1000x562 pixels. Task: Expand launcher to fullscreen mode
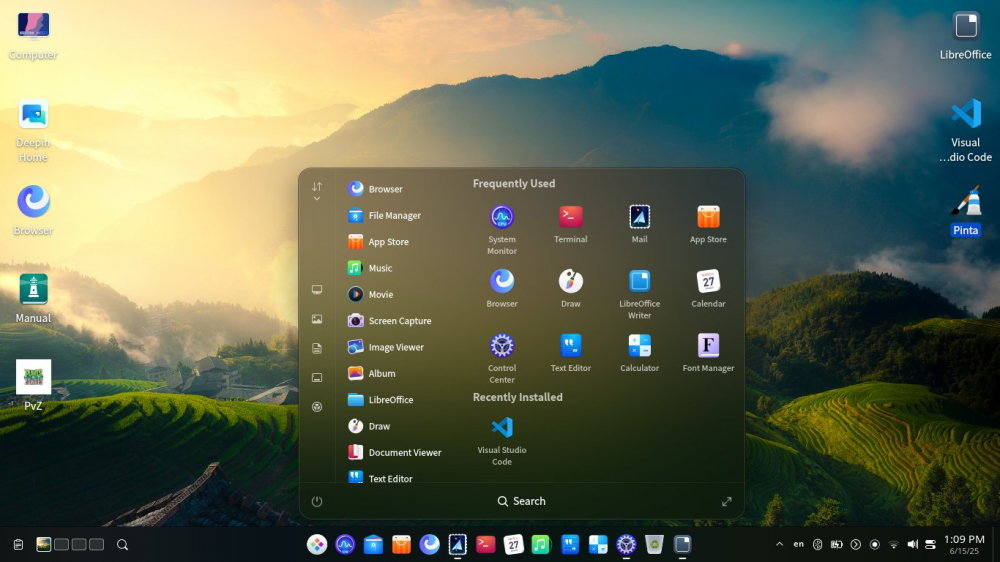726,502
